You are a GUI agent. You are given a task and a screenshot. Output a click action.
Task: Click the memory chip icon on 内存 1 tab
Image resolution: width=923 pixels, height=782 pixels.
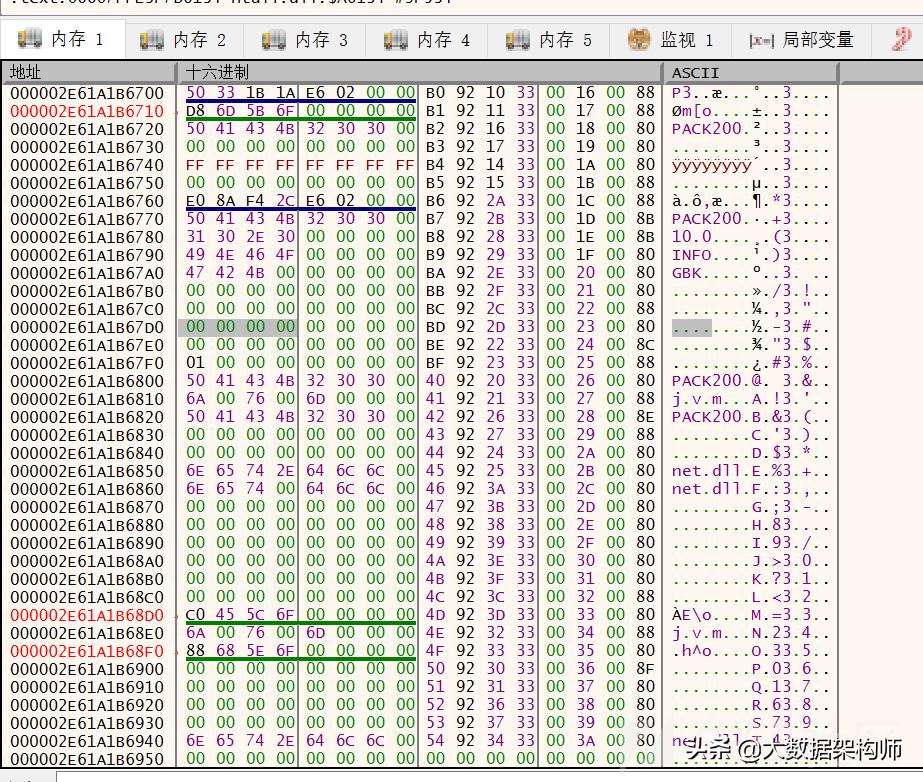click(x=28, y=40)
